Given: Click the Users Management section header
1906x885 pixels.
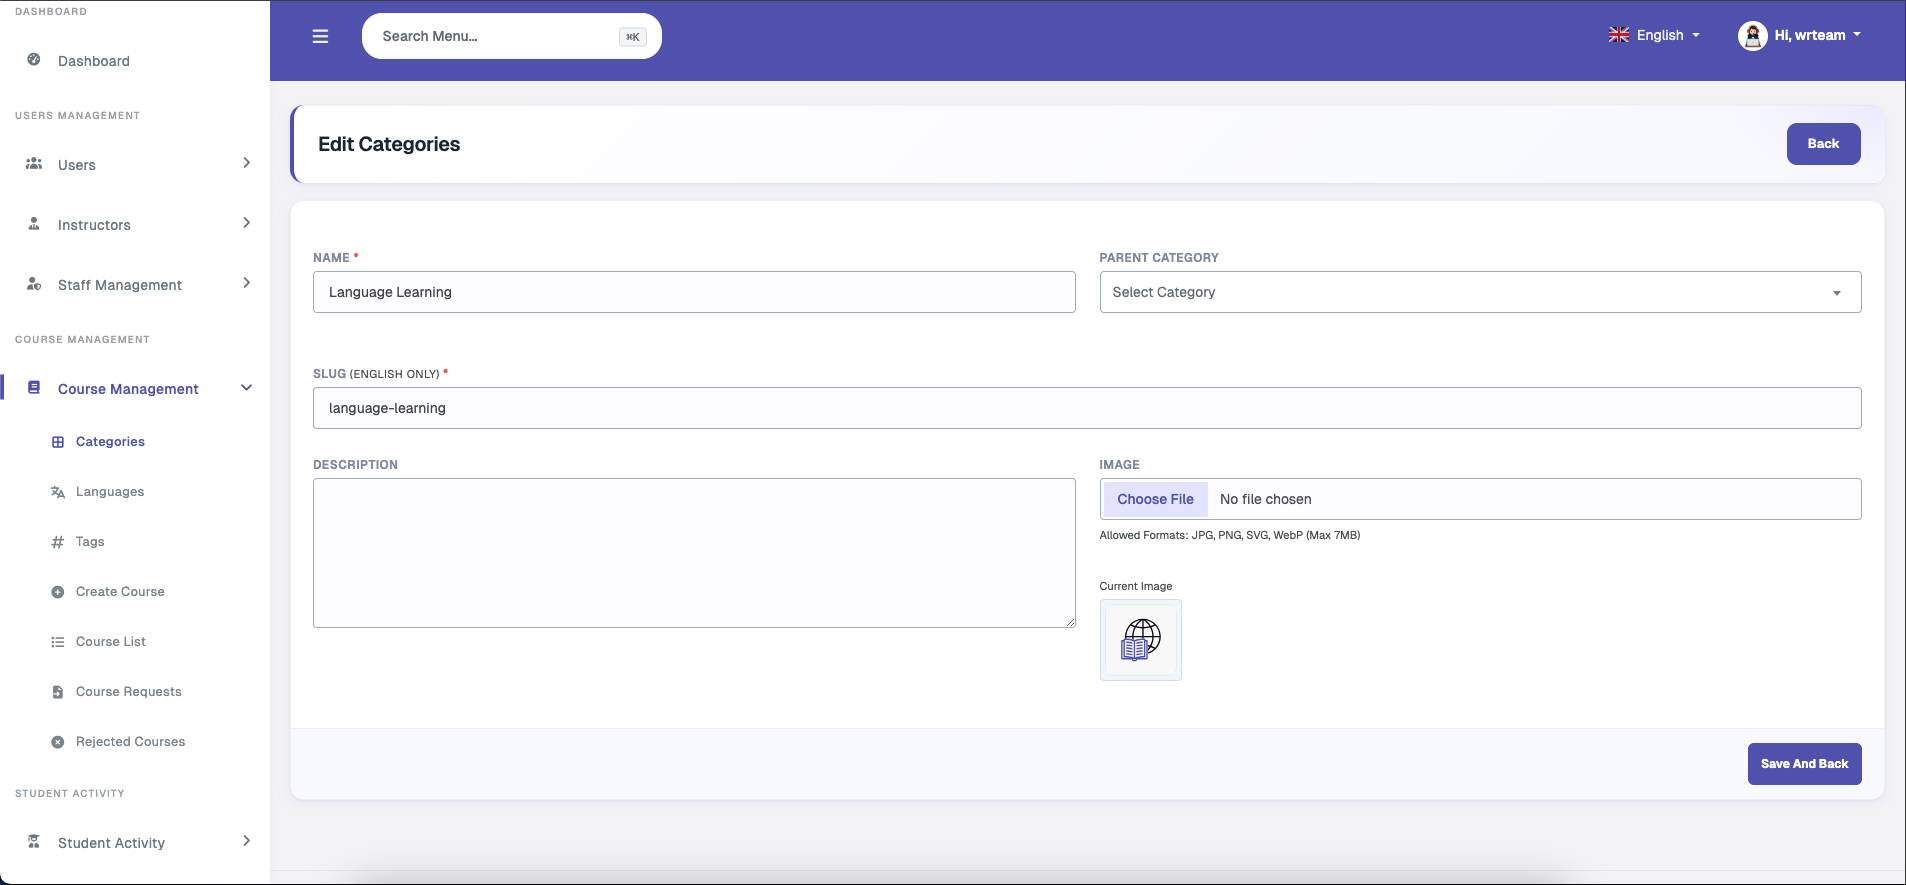Looking at the screenshot, I should 77,116.
